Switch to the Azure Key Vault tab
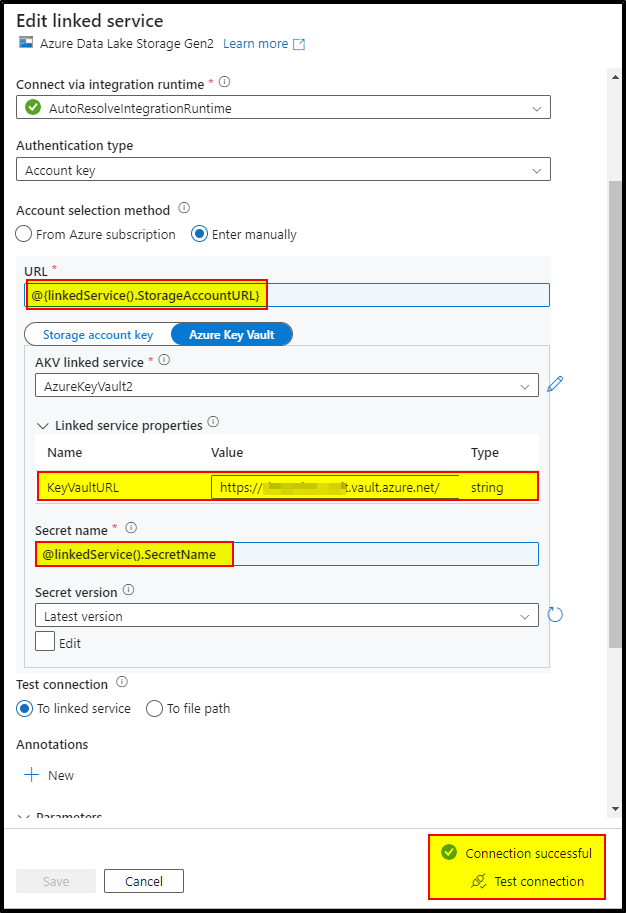Image resolution: width=626 pixels, height=913 pixels. [x=231, y=334]
